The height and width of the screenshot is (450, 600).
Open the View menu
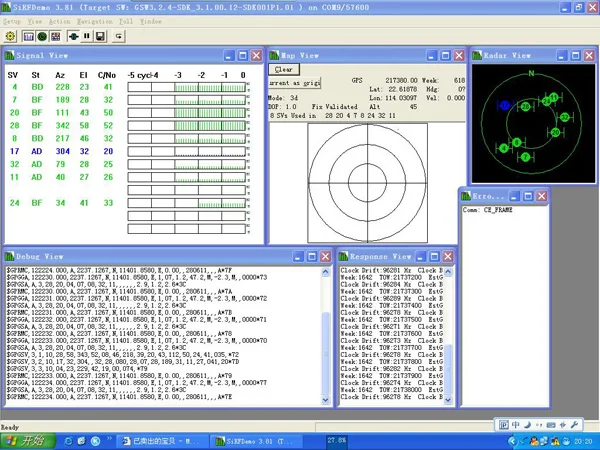pos(35,21)
